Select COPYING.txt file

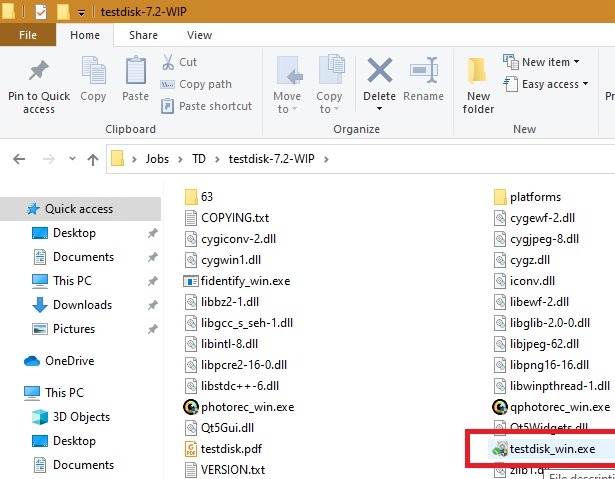(x=227, y=218)
